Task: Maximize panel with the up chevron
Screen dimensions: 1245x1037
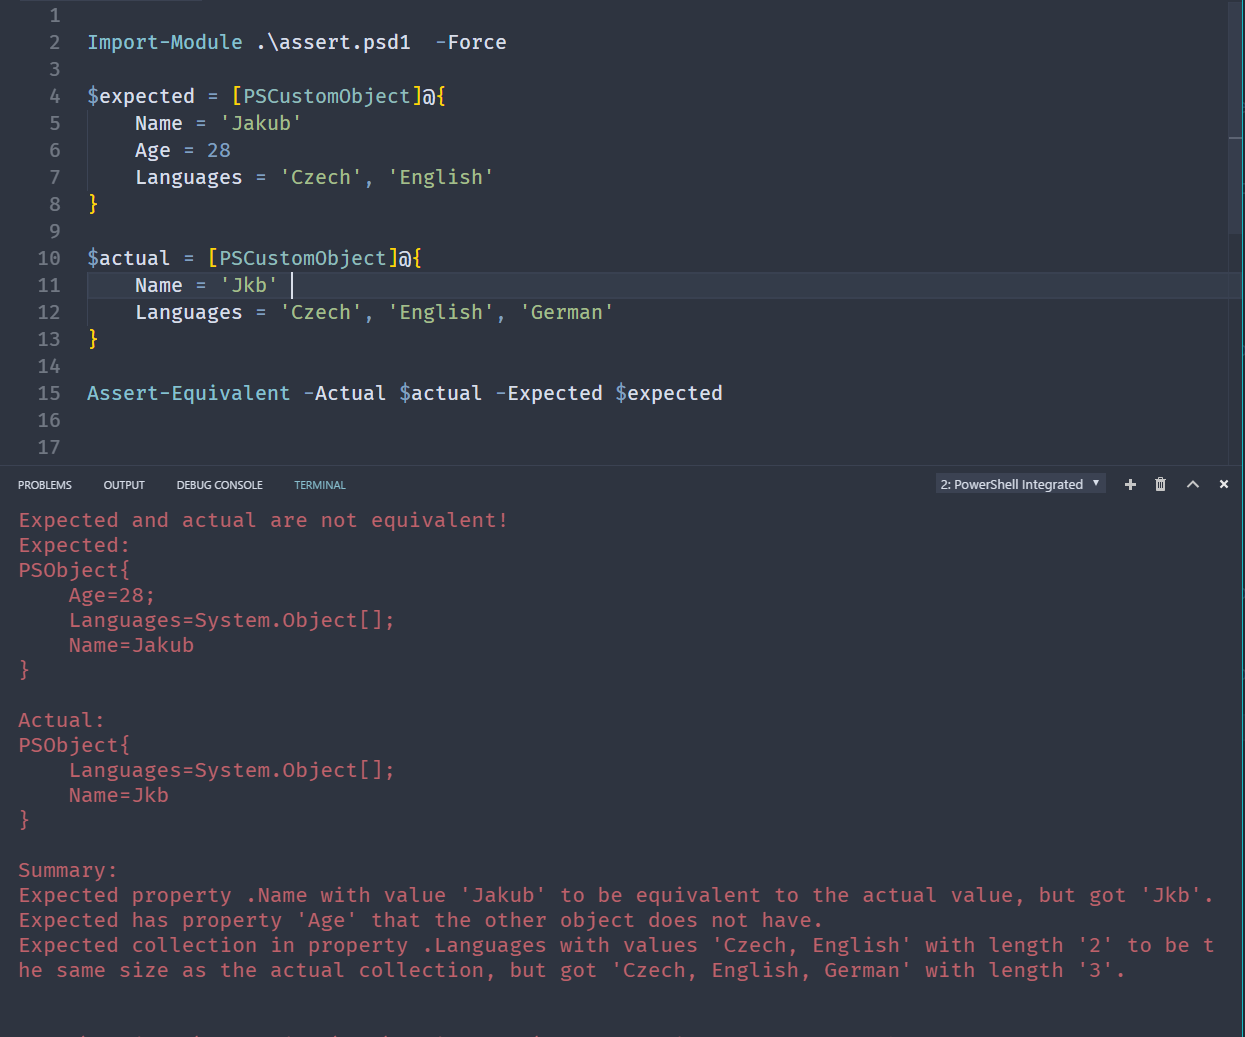Action: click(x=1192, y=484)
